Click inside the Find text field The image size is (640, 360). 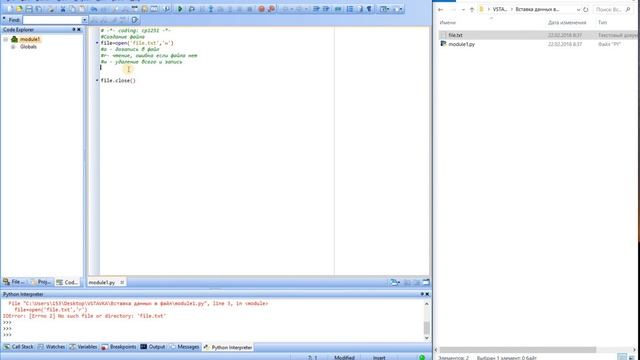(x=52, y=20)
